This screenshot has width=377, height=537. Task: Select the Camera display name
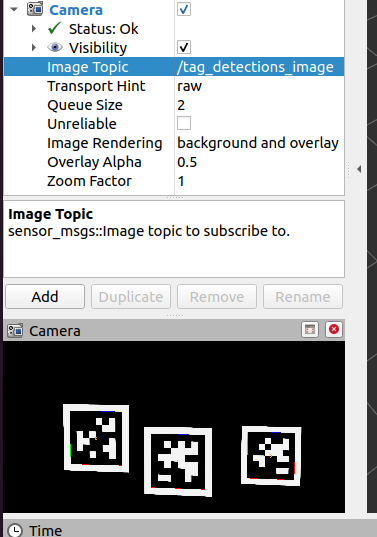(76, 10)
